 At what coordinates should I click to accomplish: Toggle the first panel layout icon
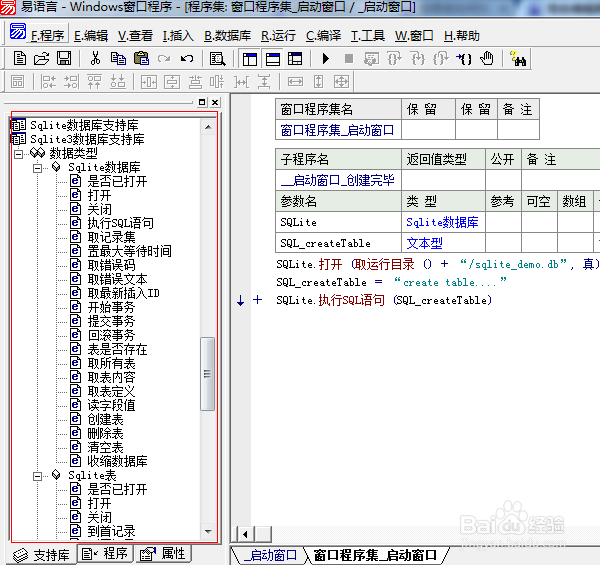(250, 59)
